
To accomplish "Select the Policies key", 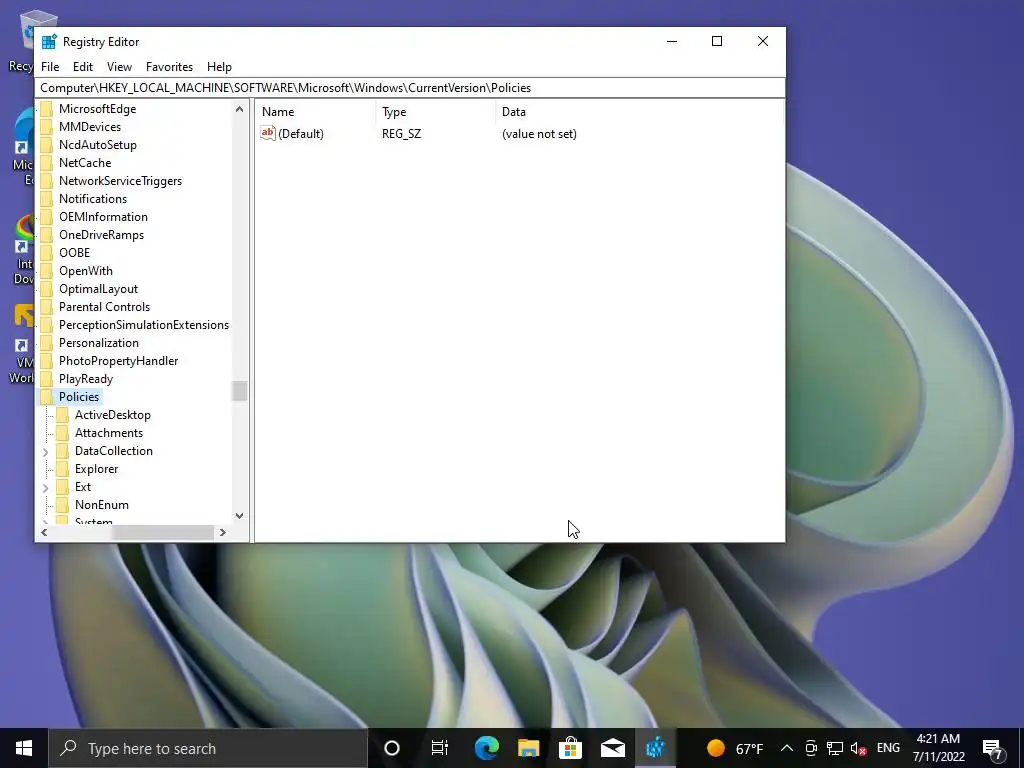I will tap(79, 397).
